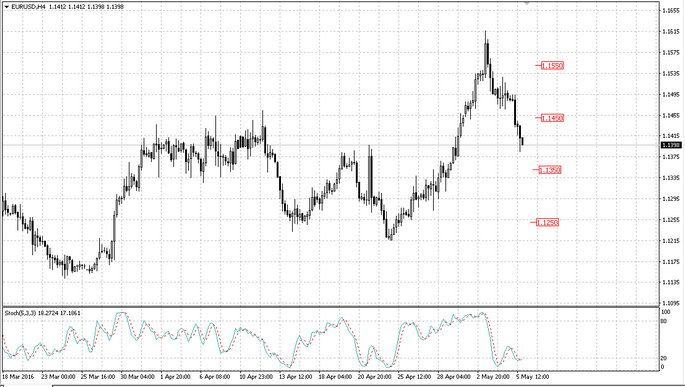Select the red 1.1350 price label
This screenshot has width=685, height=387.
click(550, 170)
